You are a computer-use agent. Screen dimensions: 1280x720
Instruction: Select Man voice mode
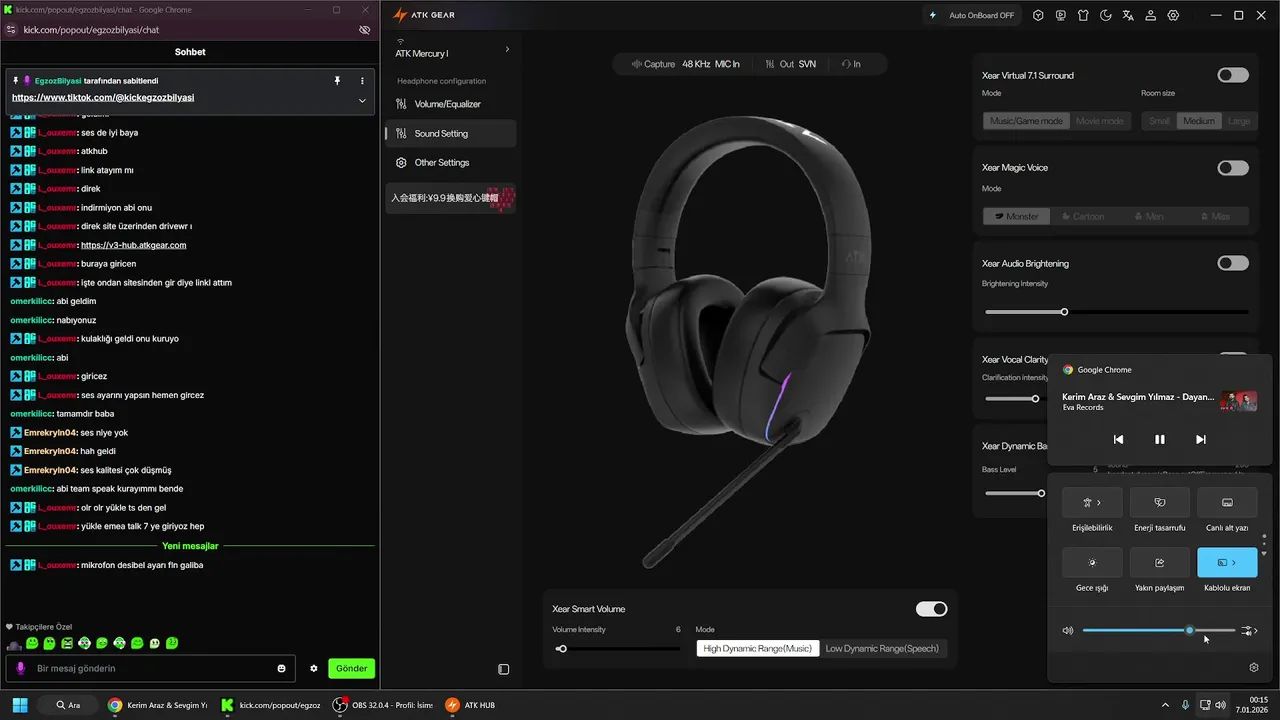coord(1150,216)
